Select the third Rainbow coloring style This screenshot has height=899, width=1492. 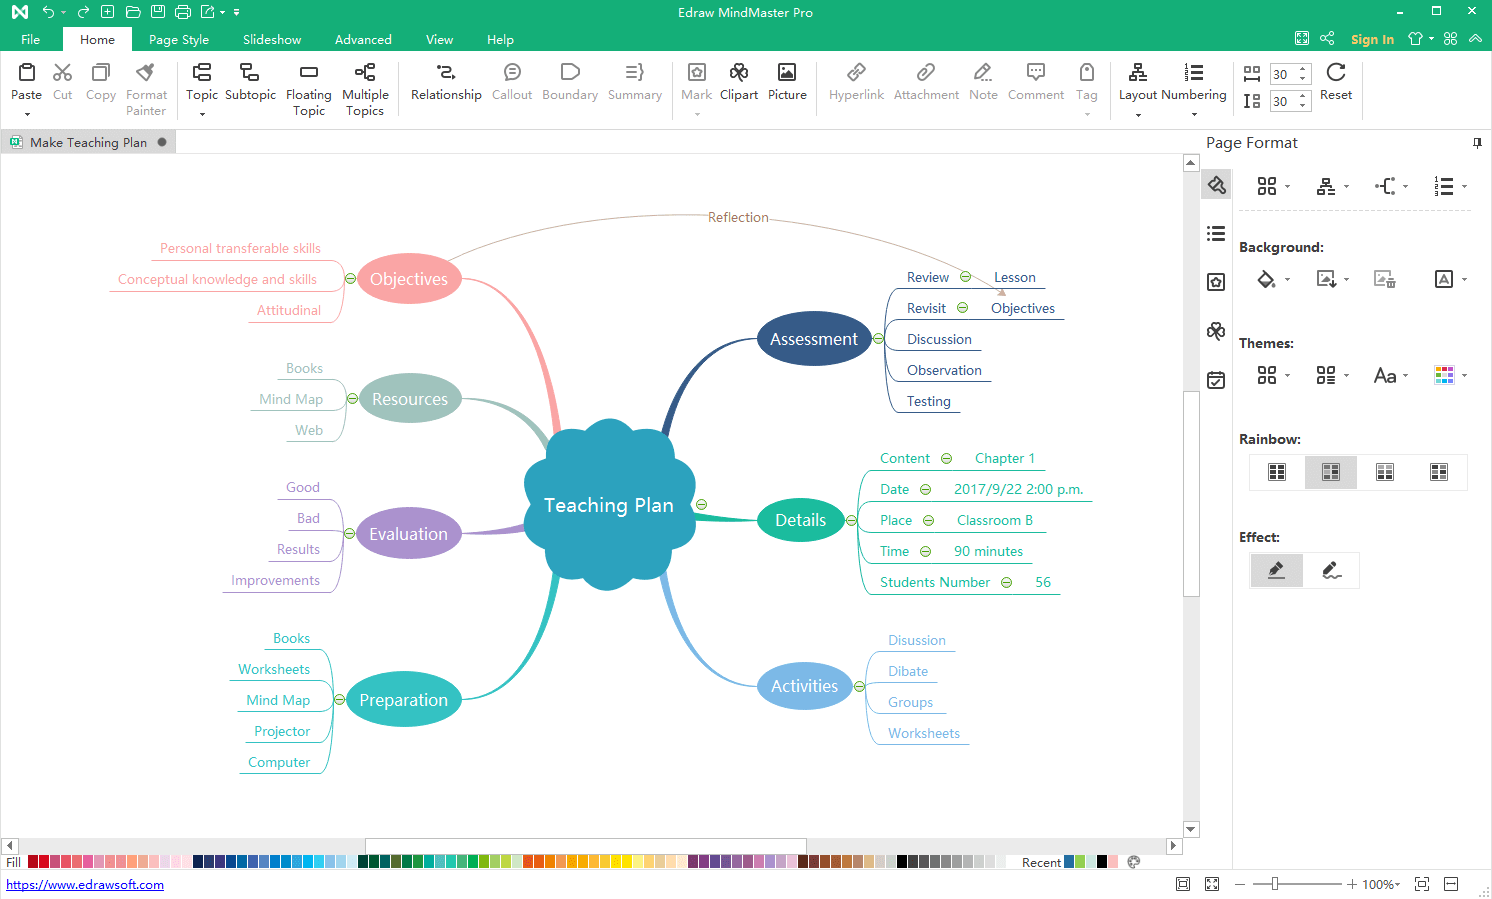tap(1384, 471)
